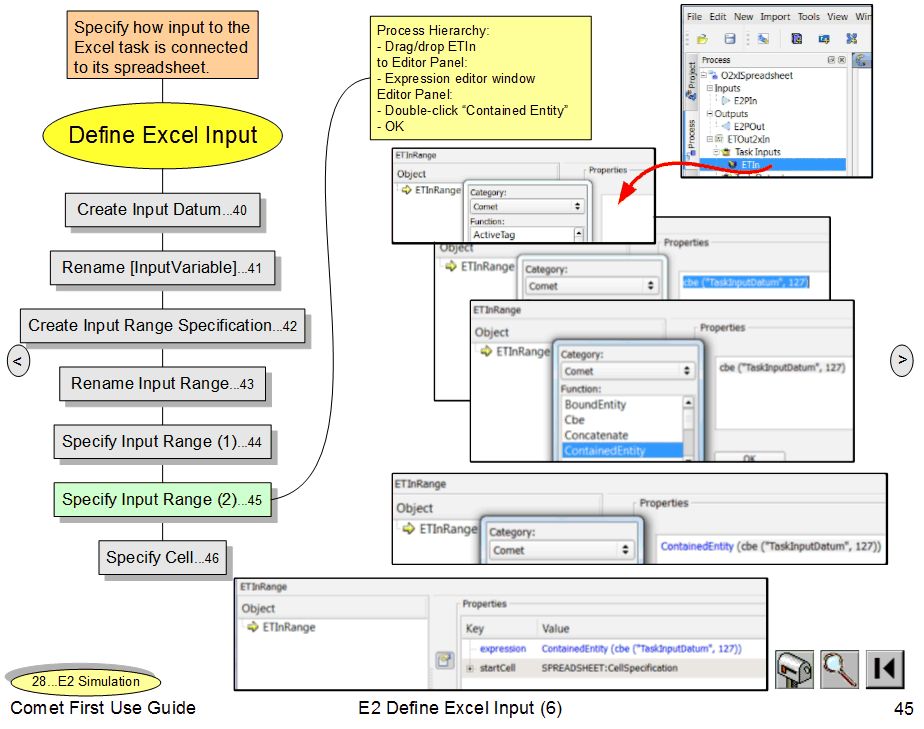Click the Save diskette toolbar icon
Viewport: 924px width, 729px height.
[x=730, y=39]
